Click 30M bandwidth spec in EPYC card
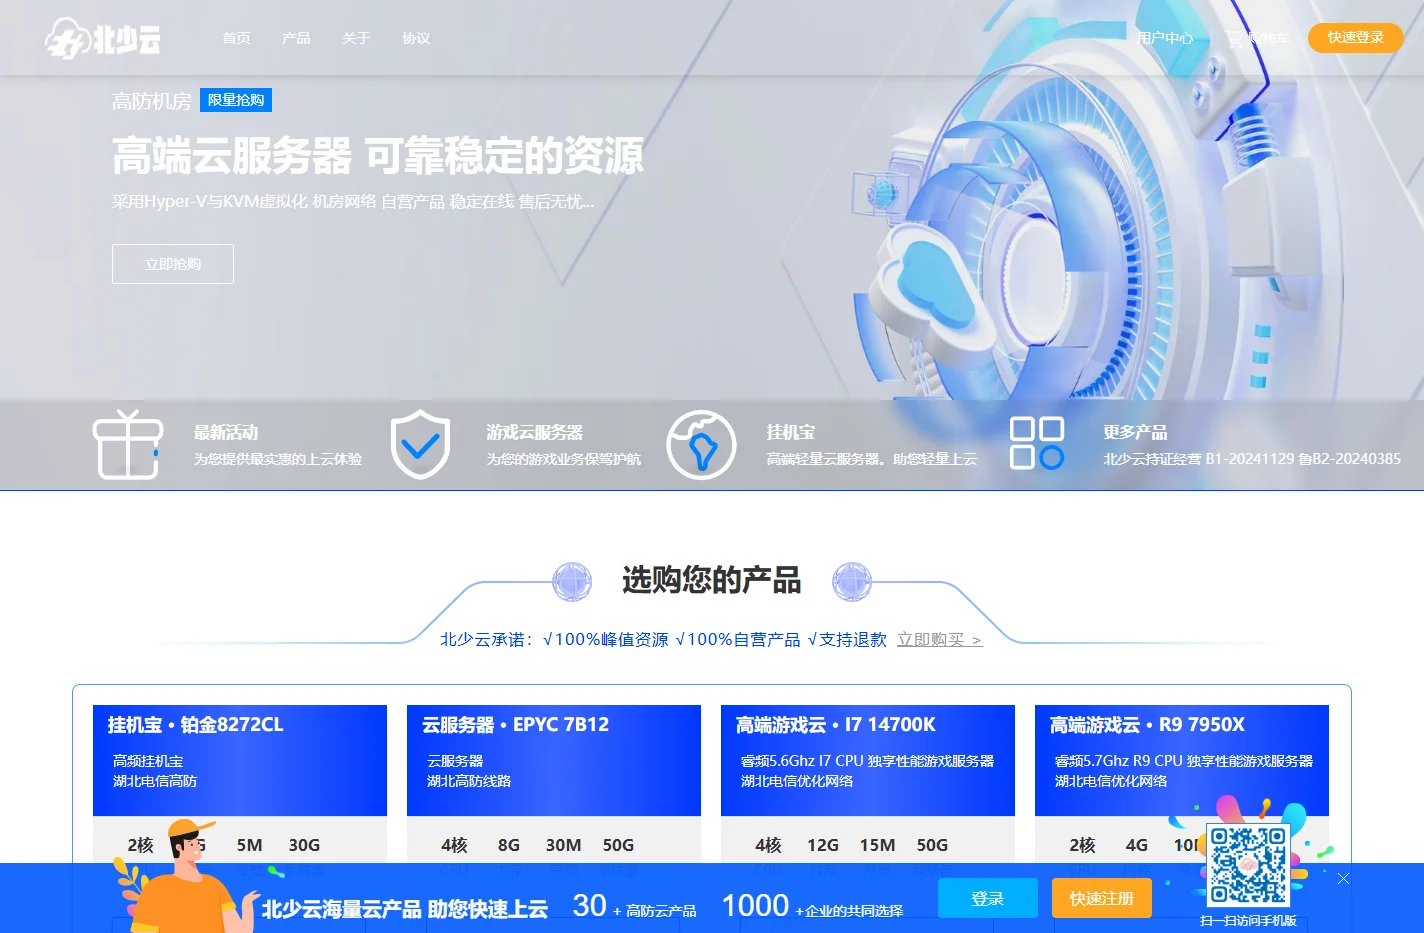The width and height of the screenshot is (1424, 933). [x=564, y=845]
